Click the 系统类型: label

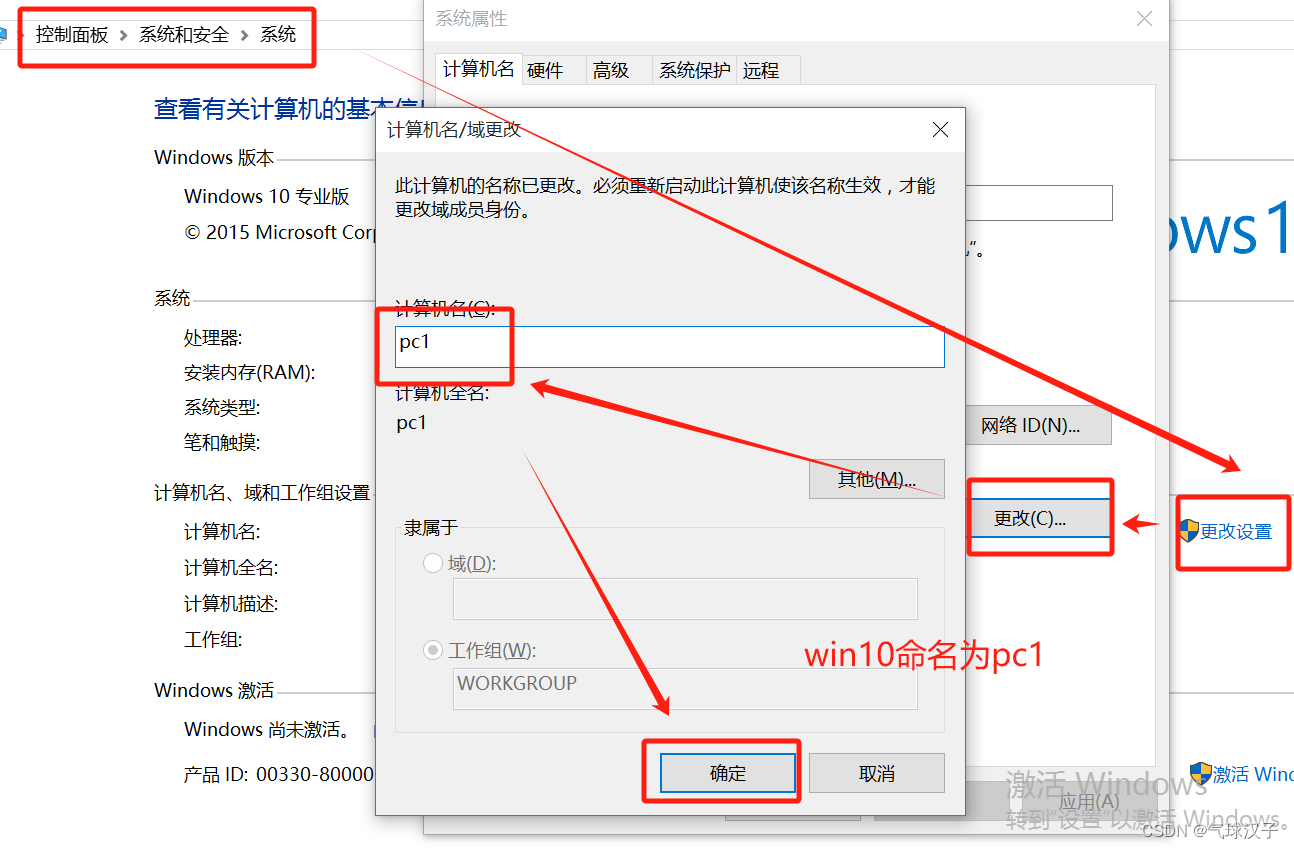222,408
